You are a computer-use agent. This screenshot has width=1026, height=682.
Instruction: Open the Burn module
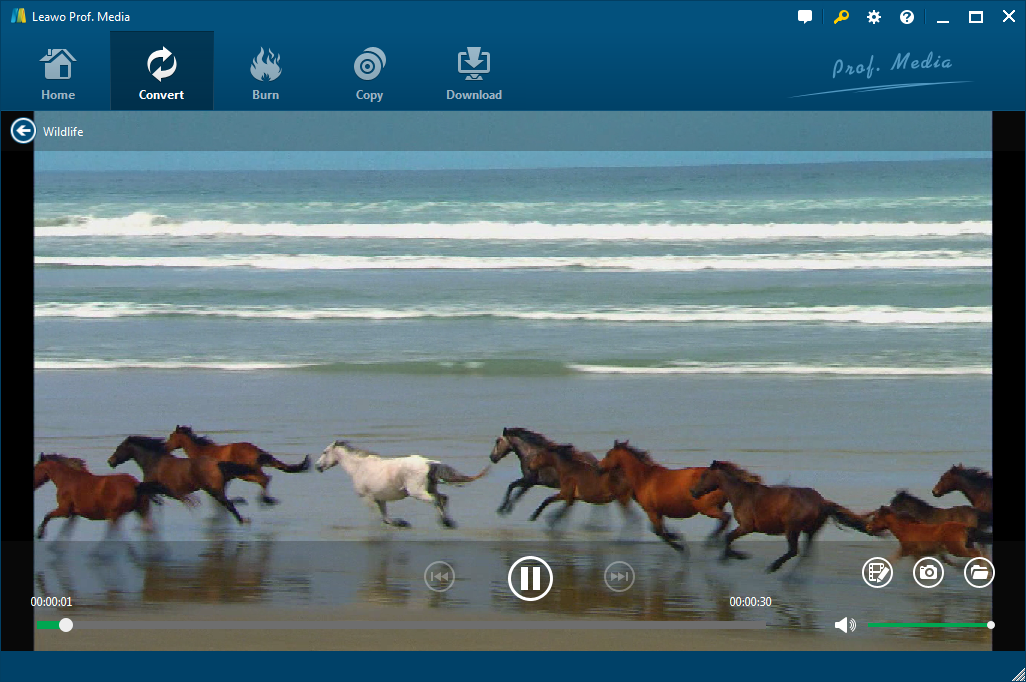tap(265, 73)
